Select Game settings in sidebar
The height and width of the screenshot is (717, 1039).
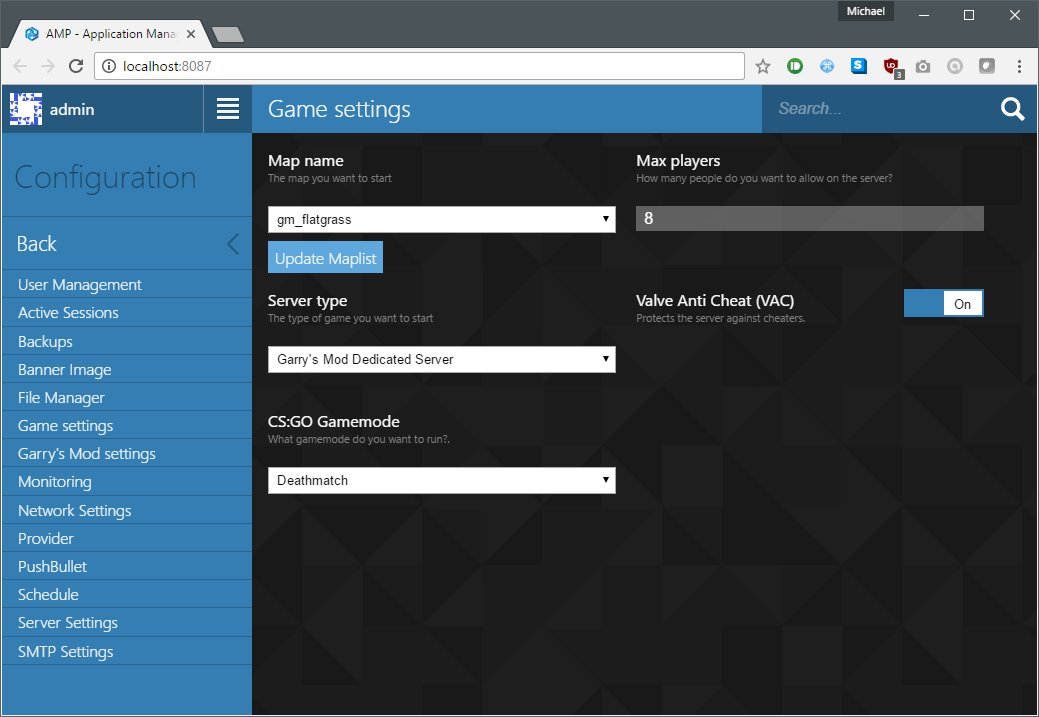pos(127,425)
